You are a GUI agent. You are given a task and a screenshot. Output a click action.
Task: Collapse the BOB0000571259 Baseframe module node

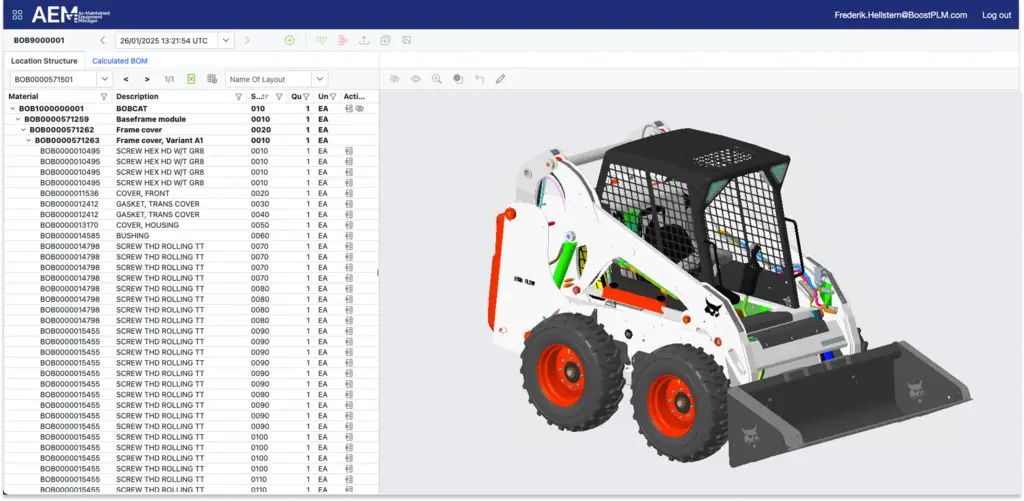point(17,119)
